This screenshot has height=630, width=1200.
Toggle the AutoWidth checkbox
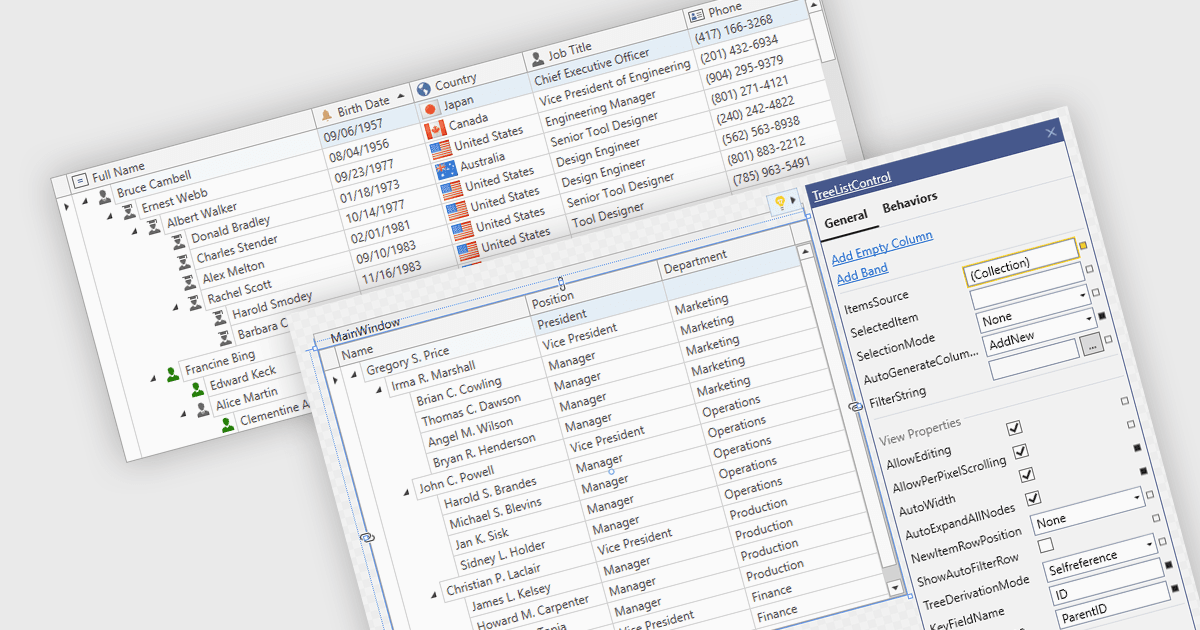click(1027, 474)
